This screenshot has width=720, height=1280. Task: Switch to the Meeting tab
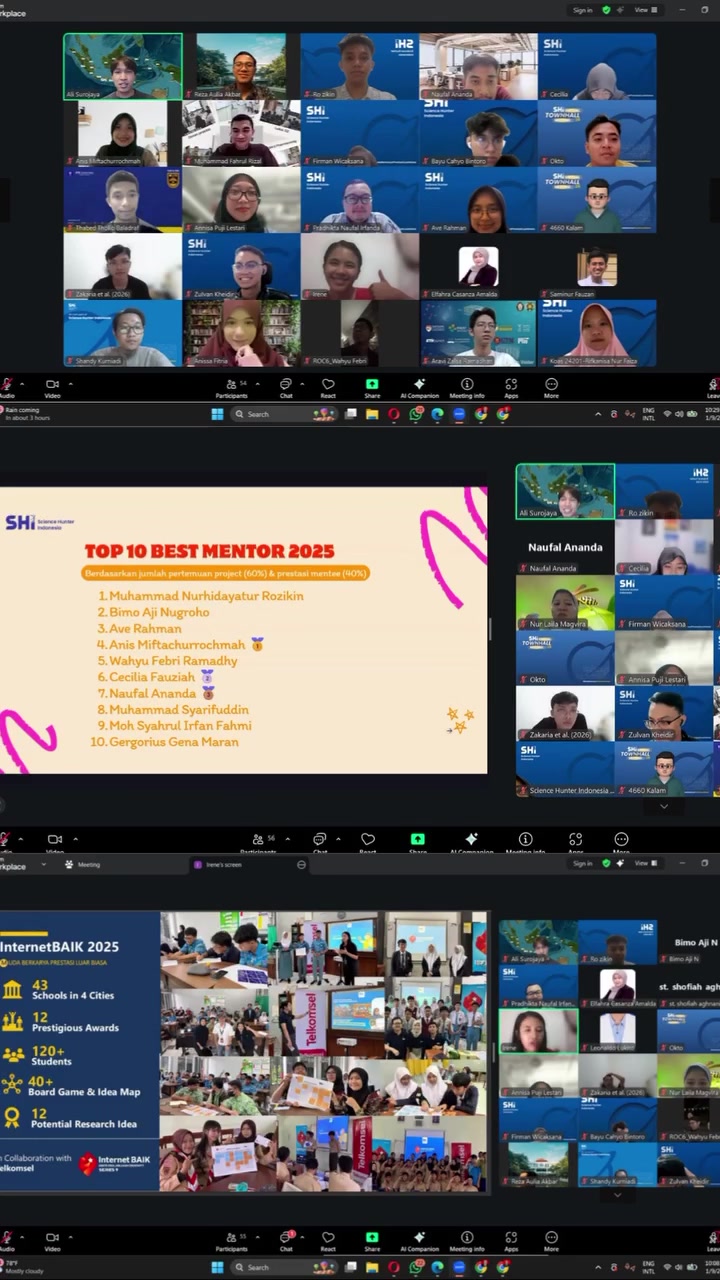point(83,864)
